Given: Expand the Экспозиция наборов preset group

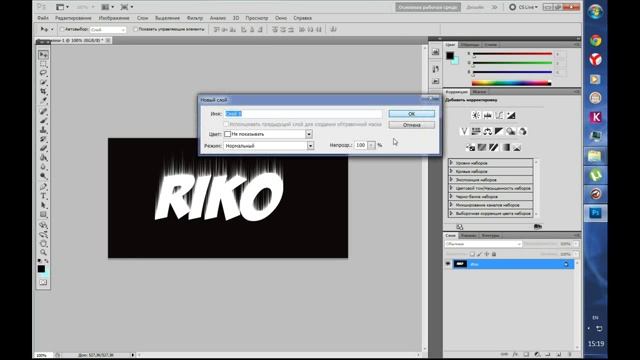Looking at the screenshot, I should pyautogui.click(x=451, y=180).
